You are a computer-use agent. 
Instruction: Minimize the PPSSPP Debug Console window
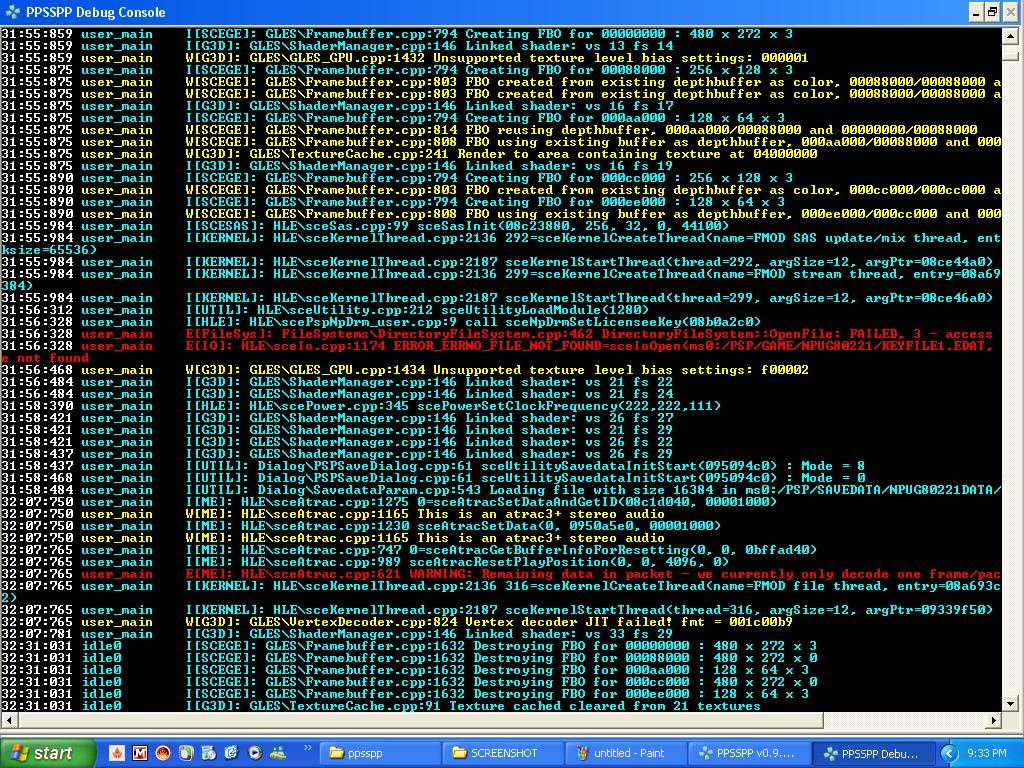975,12
